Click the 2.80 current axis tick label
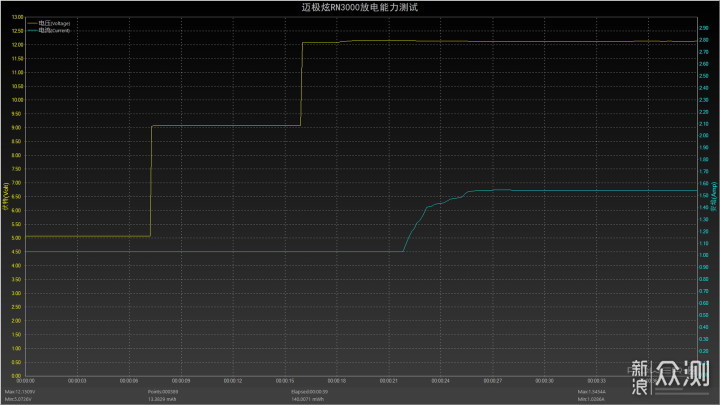The height and width of the screenshot is (405, 720). click(x=703, y=40)
